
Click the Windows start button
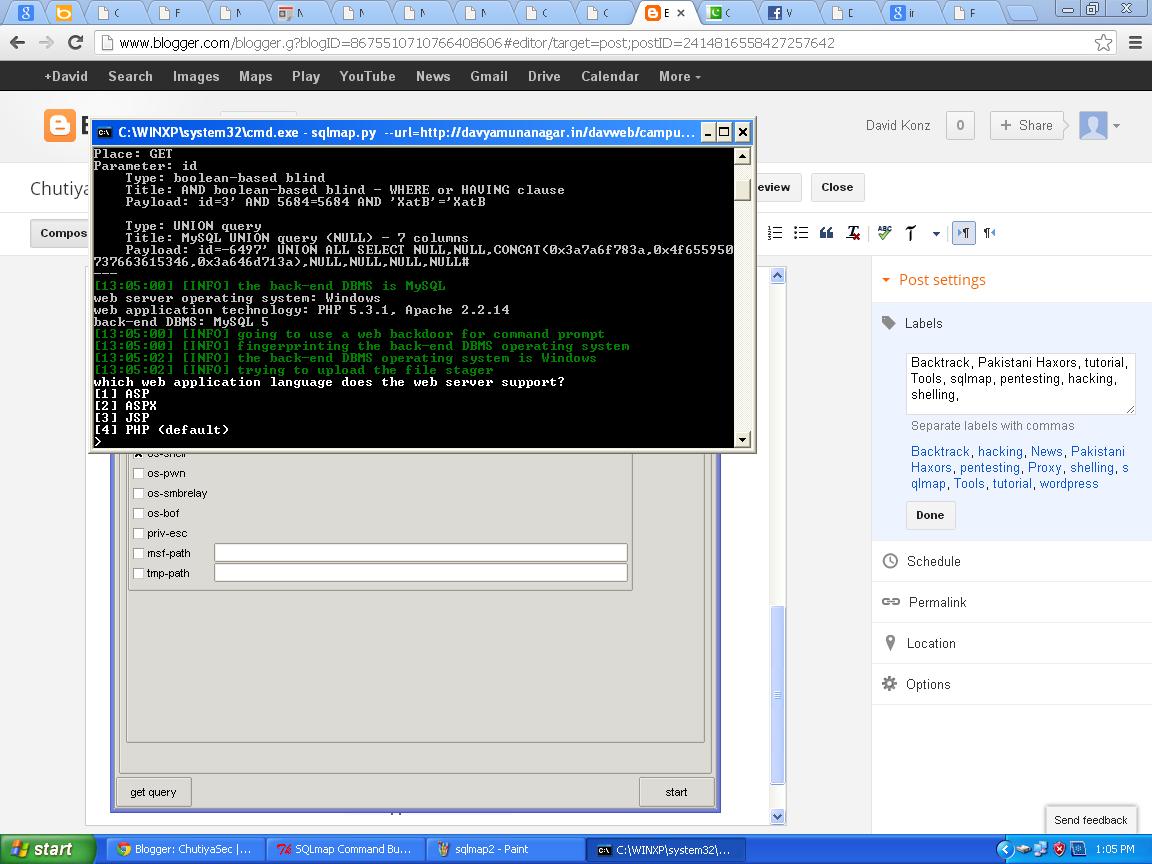pos(46,849)
